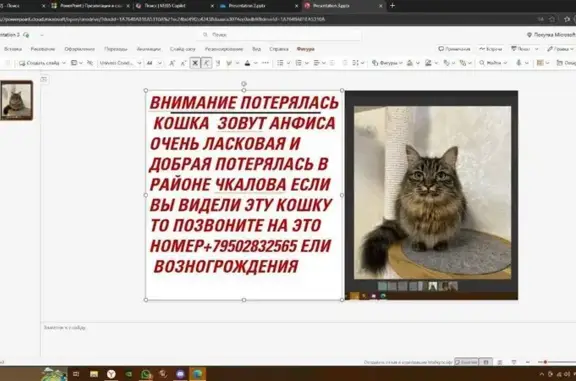Click the Dictate microphone icon
576x381 pixels.
coord(519,63)
